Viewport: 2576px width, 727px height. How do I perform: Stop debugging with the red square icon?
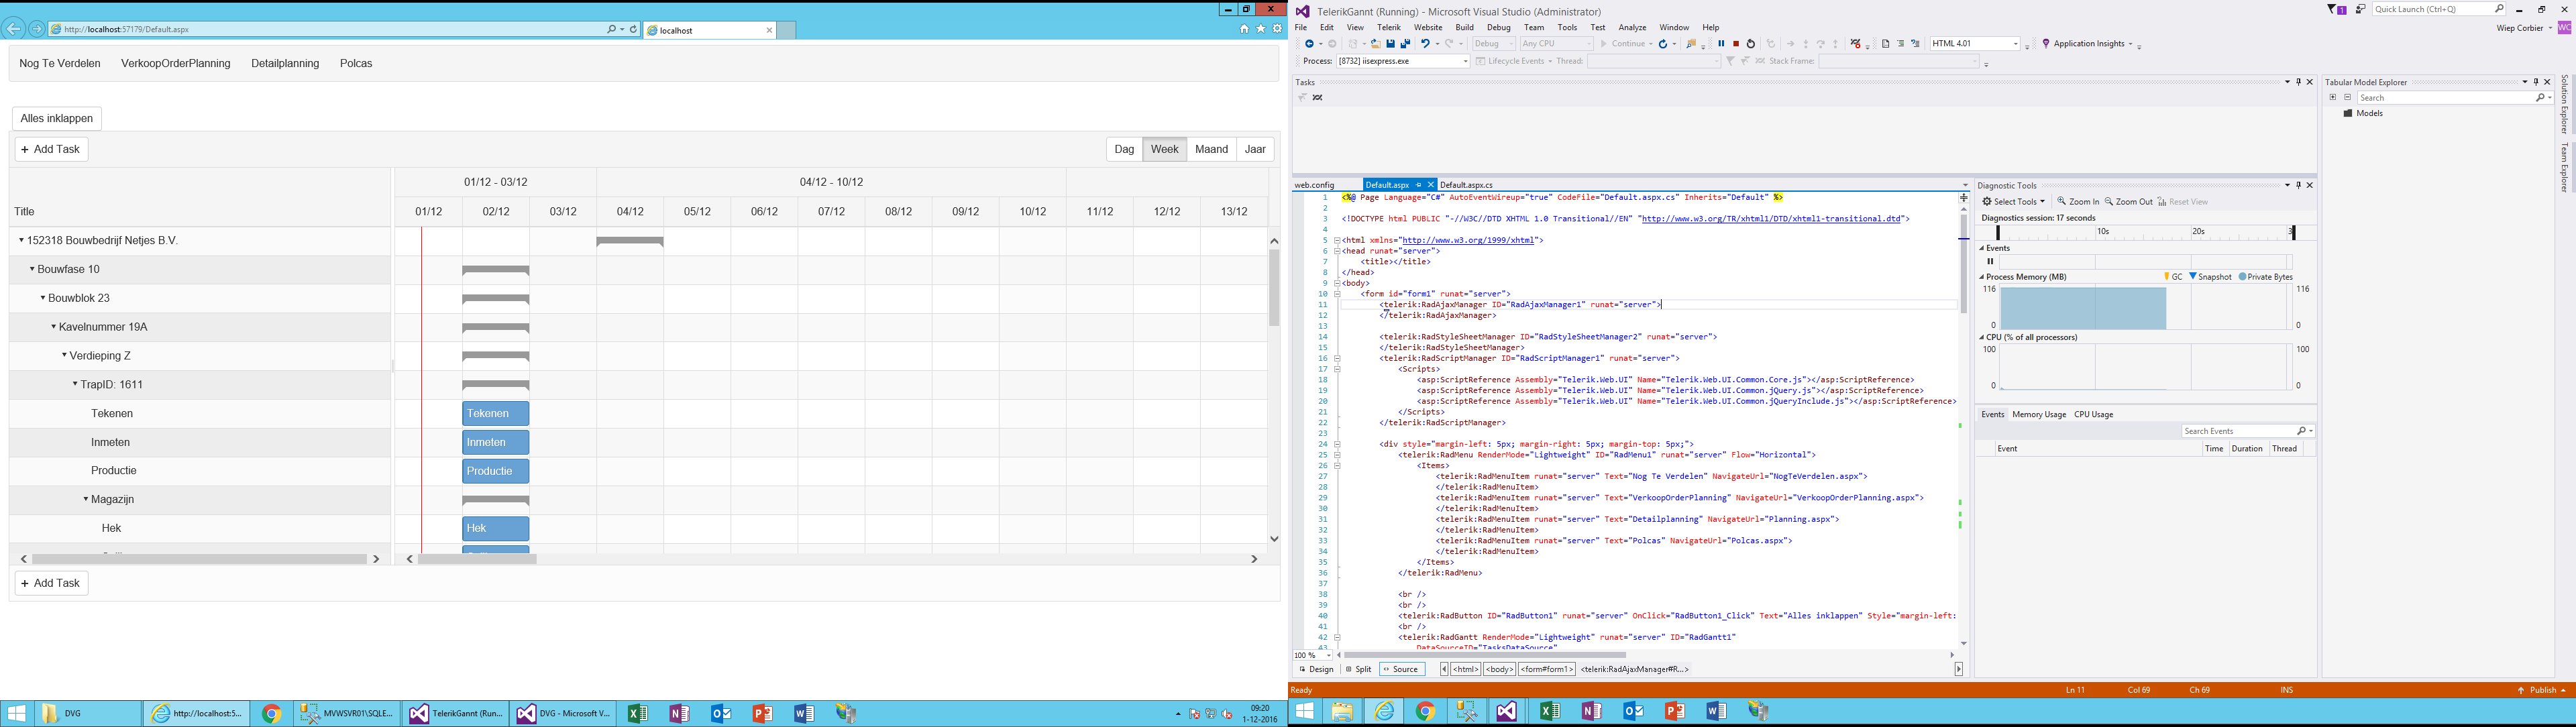[1736, 44]
